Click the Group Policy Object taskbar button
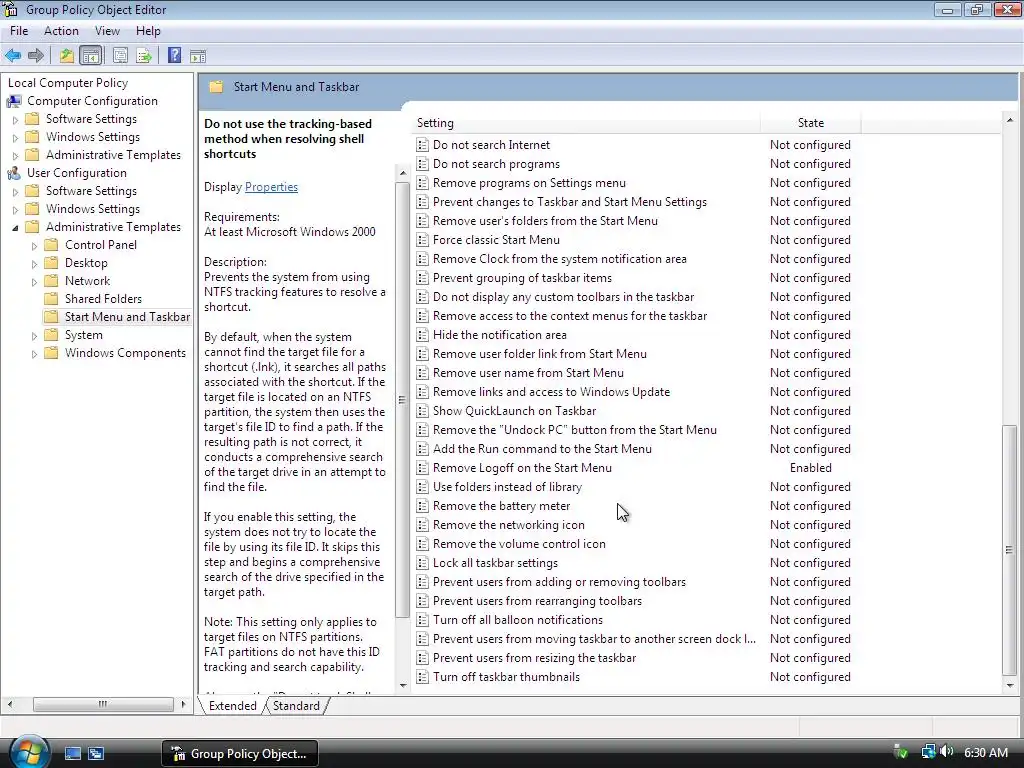Viewport: 1024px width, 768px height. 240,754
